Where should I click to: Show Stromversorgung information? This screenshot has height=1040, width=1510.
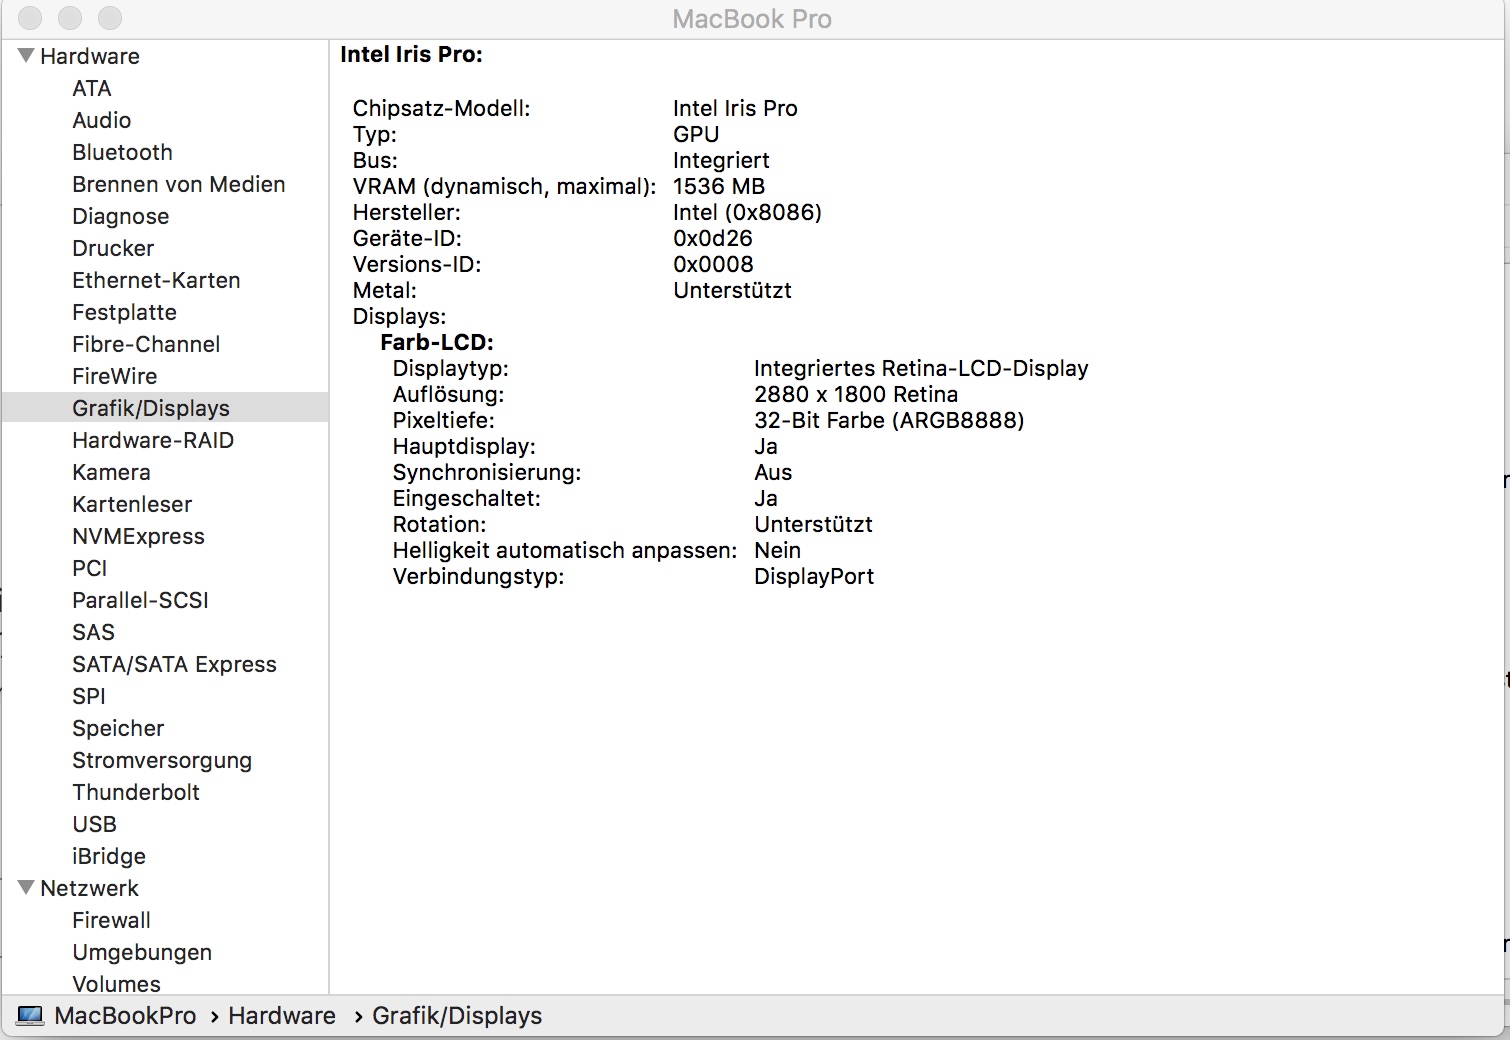[x=162, y=760]
